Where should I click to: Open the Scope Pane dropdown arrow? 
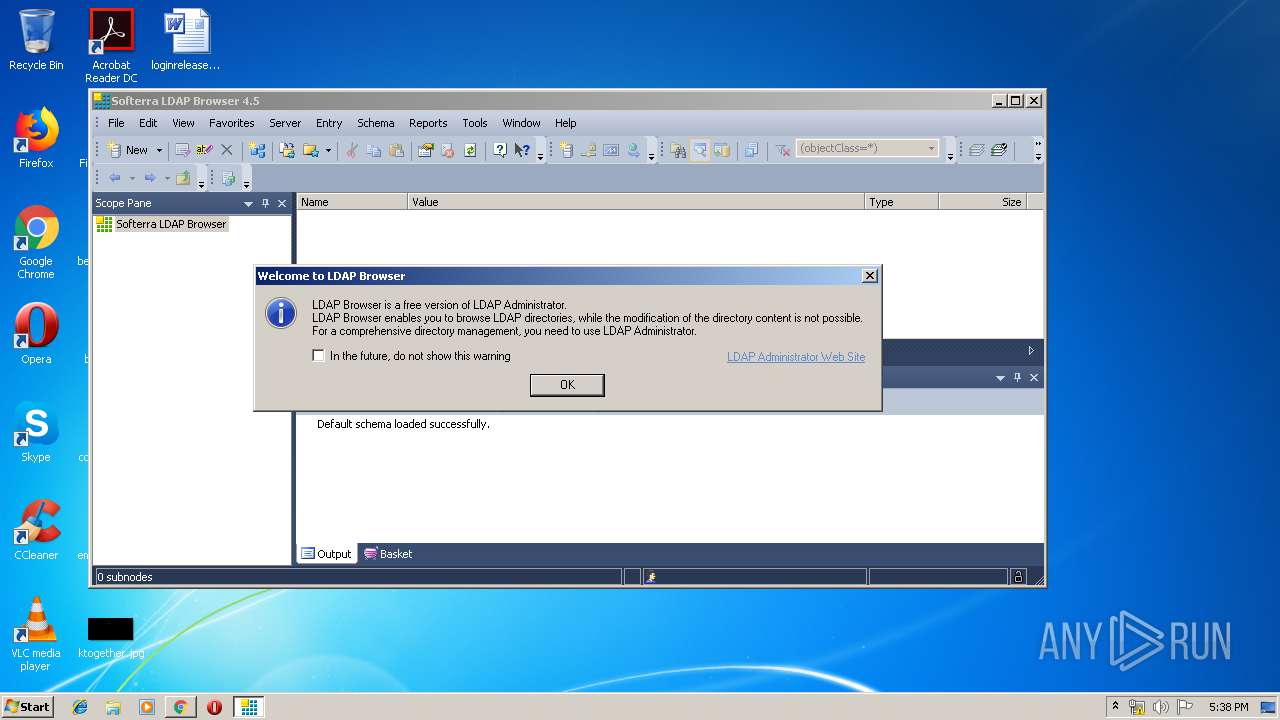coord(249,204)
